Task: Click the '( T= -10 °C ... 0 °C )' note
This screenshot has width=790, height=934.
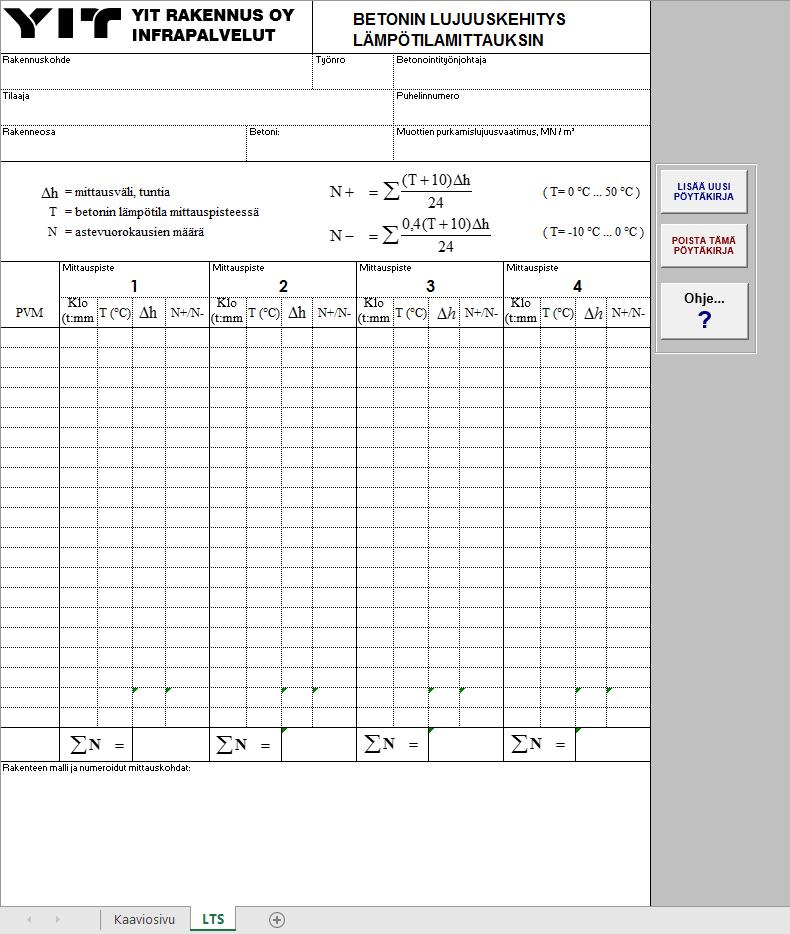Action: click(593, 232)
